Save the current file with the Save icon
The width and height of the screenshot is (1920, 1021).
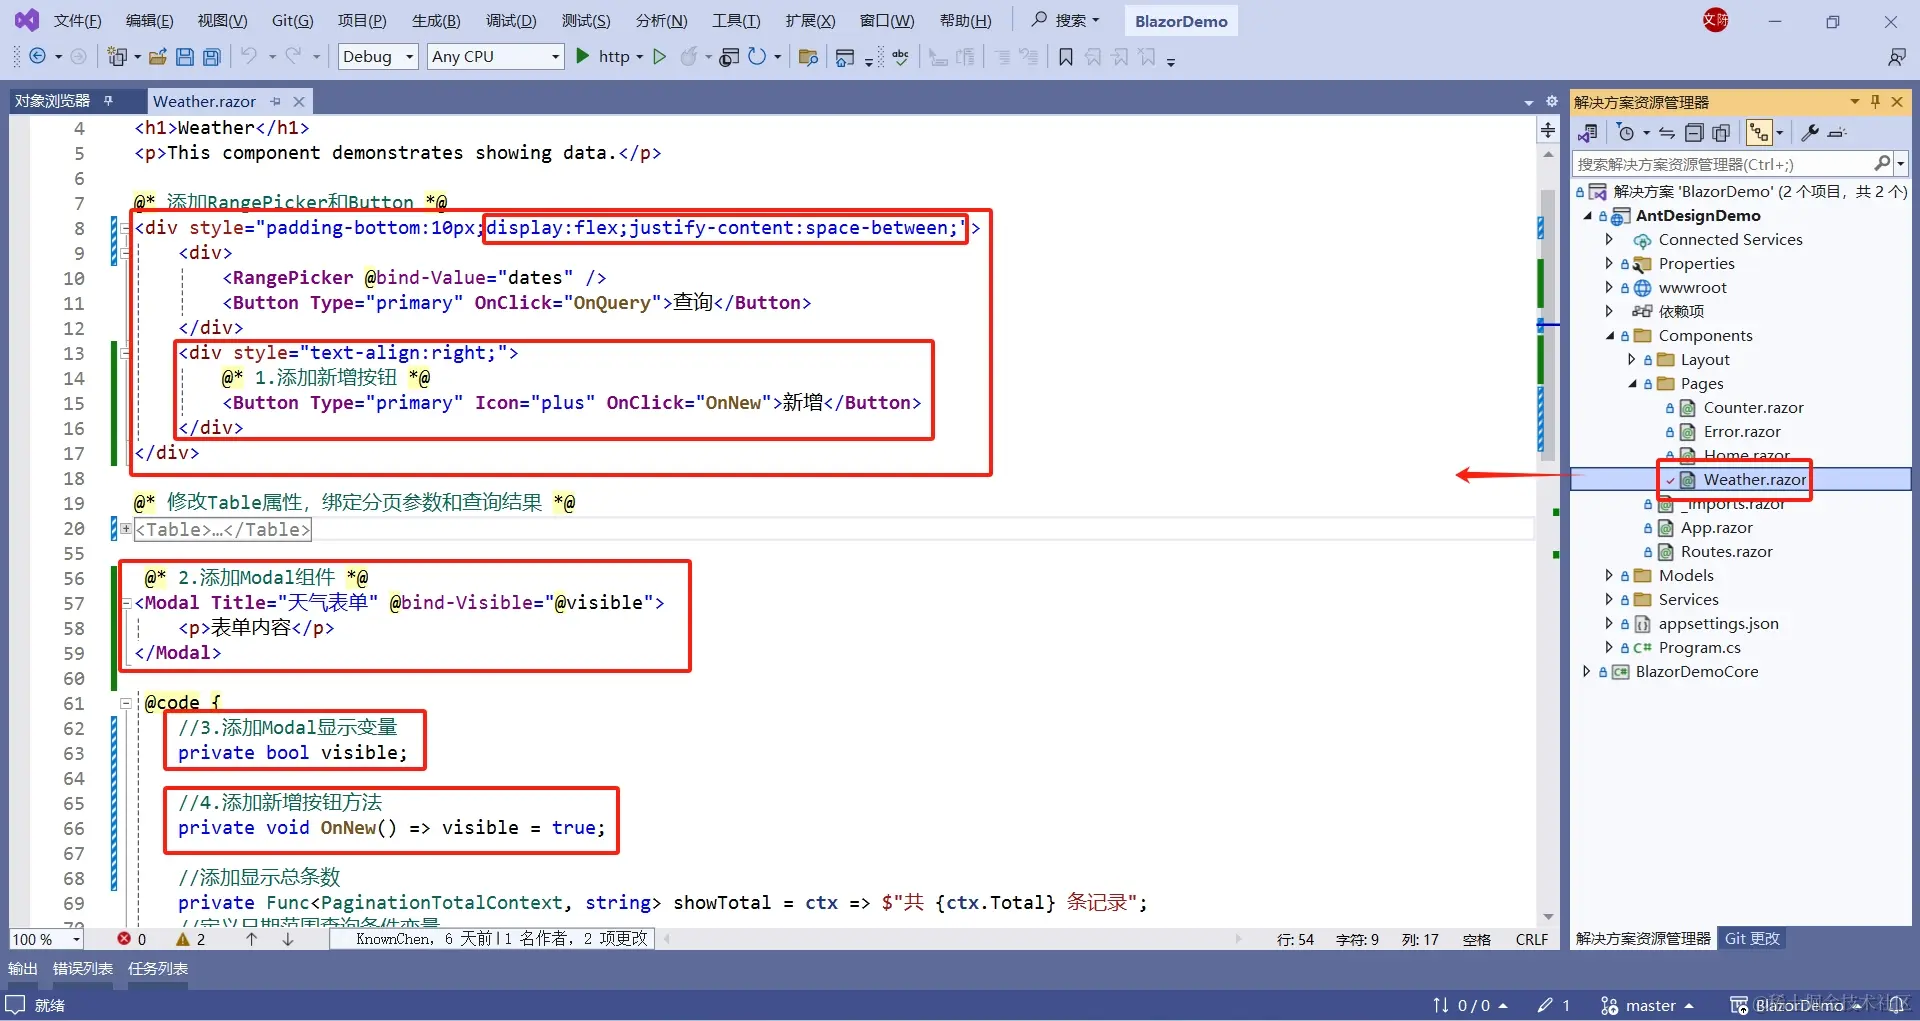pos(185,57)
